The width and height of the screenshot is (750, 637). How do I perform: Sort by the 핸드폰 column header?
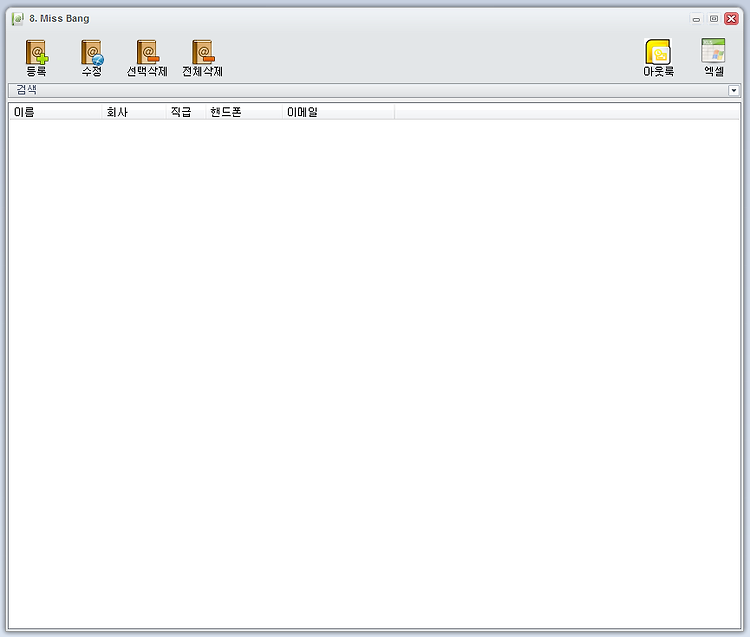click(x=244, y=112)
